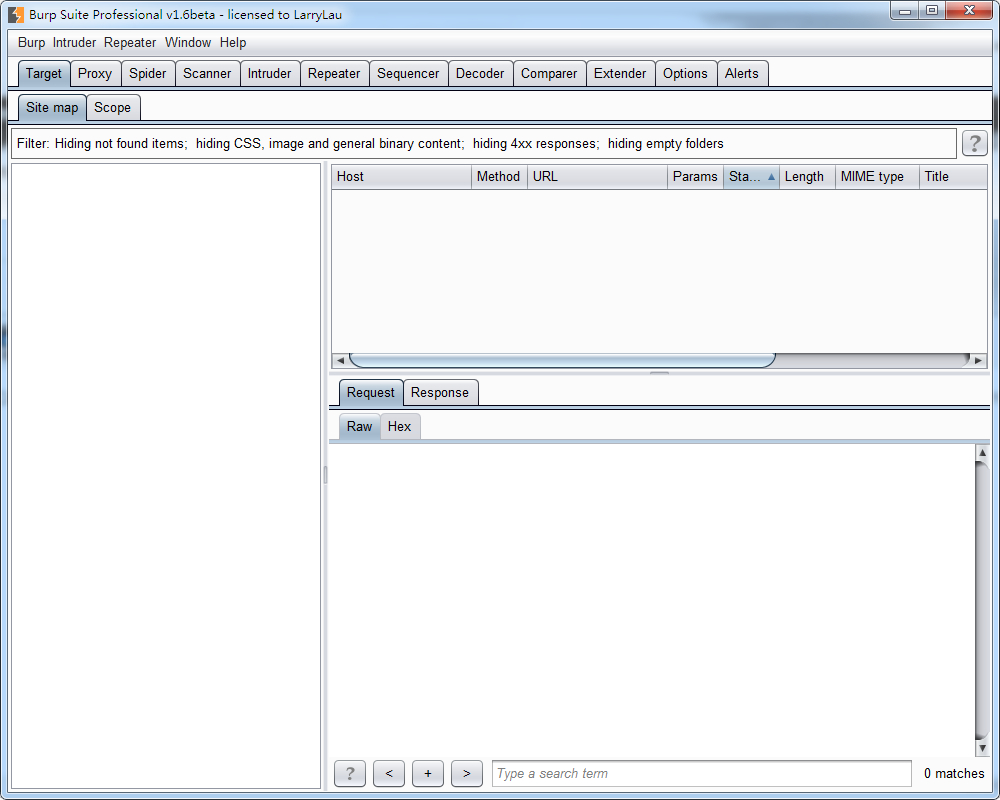Sort the table by Params column
Image resolution: width=1000 pixels, height=800 pixels.
point(695,177)
